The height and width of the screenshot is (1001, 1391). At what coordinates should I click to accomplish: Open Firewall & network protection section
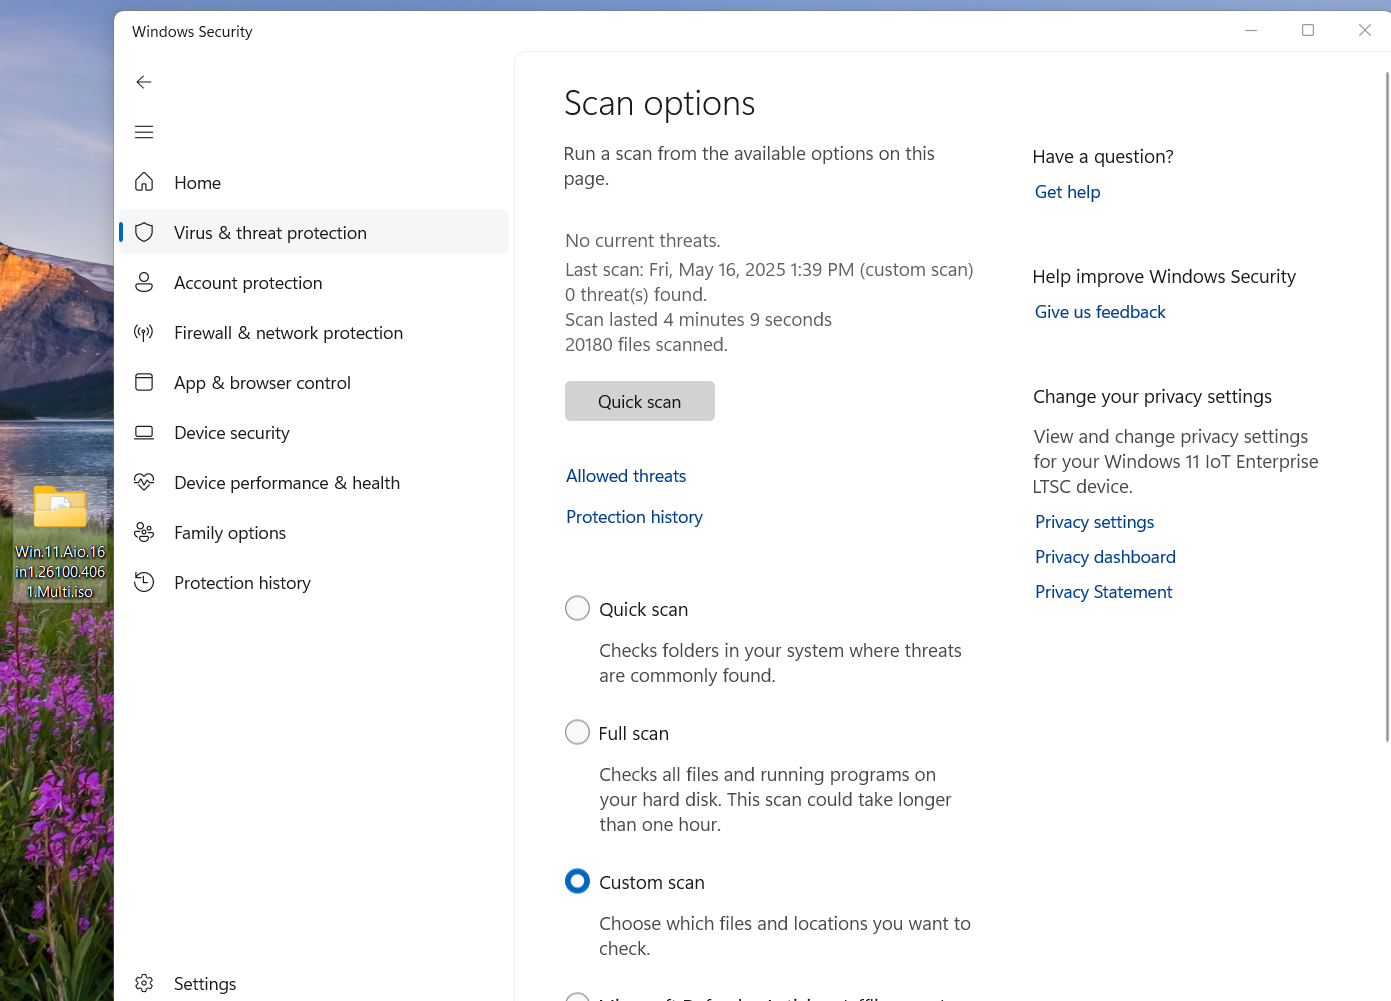coord(314,332)
